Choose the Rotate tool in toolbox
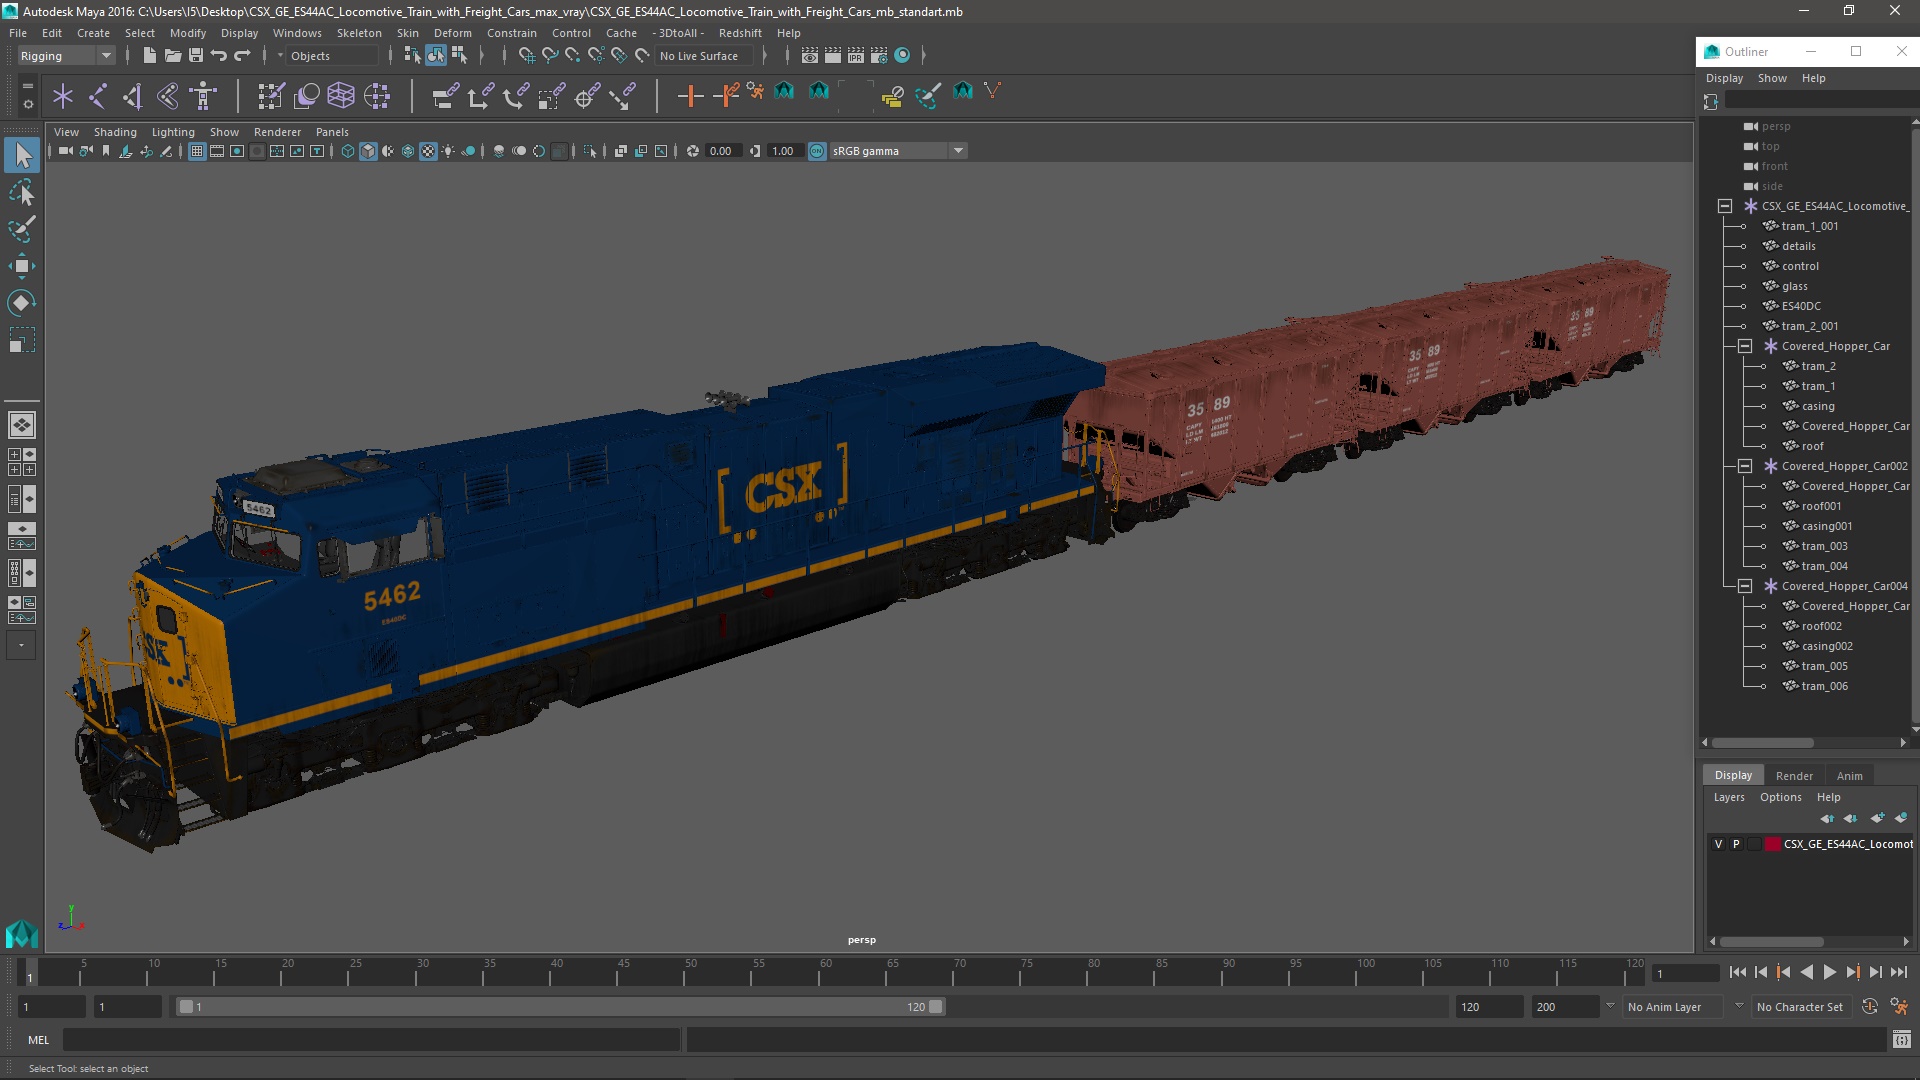 click(22, 303)
